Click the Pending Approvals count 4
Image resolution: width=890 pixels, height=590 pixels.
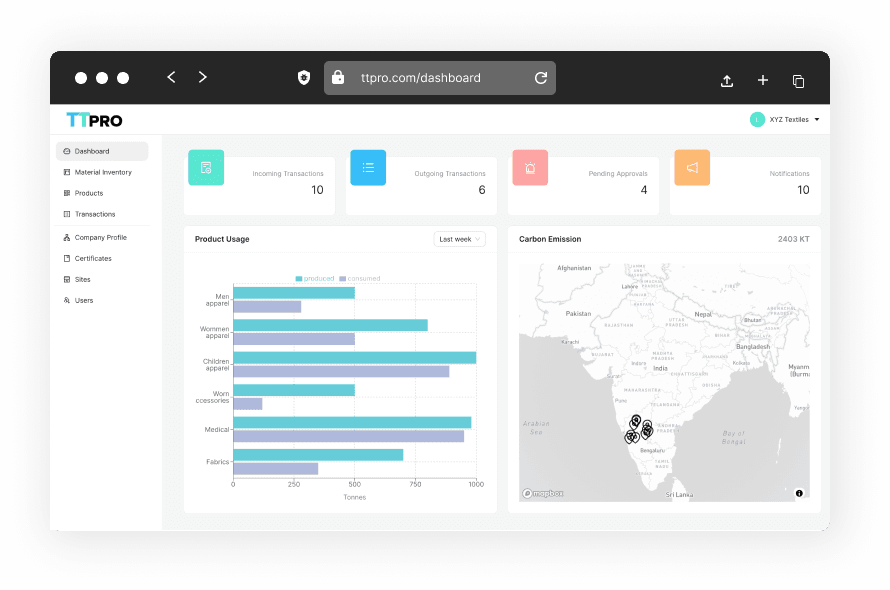(x=644, y=190)
